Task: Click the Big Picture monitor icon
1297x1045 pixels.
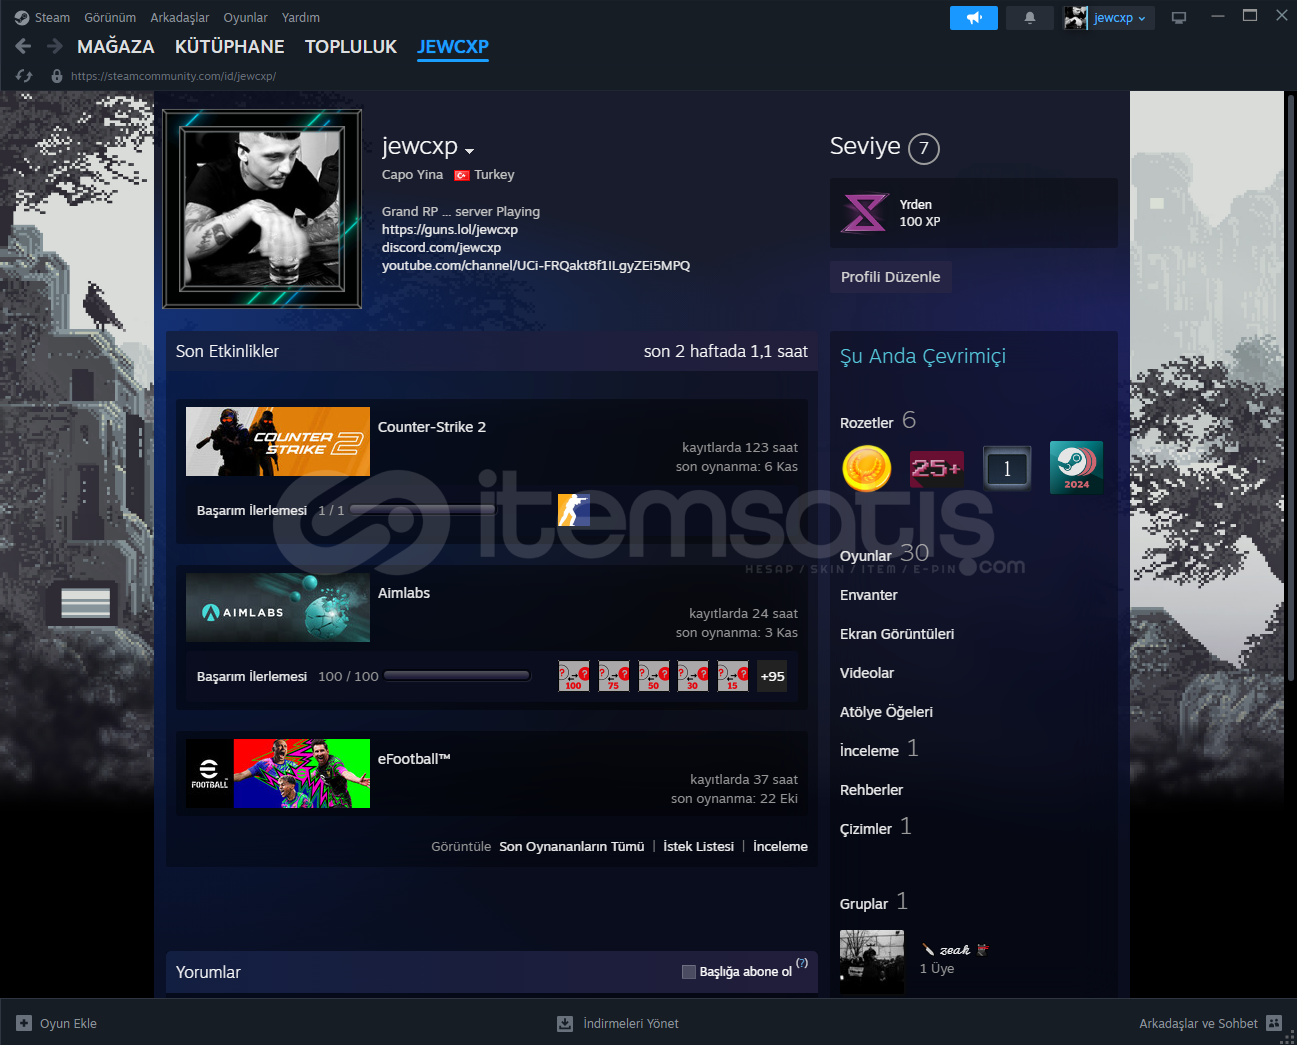Action: tap(1179, 18)
